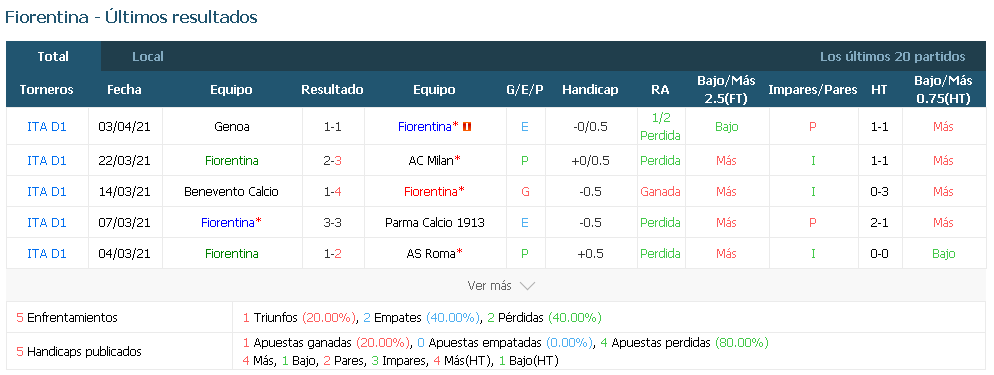994x375 pixels.
Task: Open ITA D1 link for 04/03/21 match
Action: pos(47,254)
